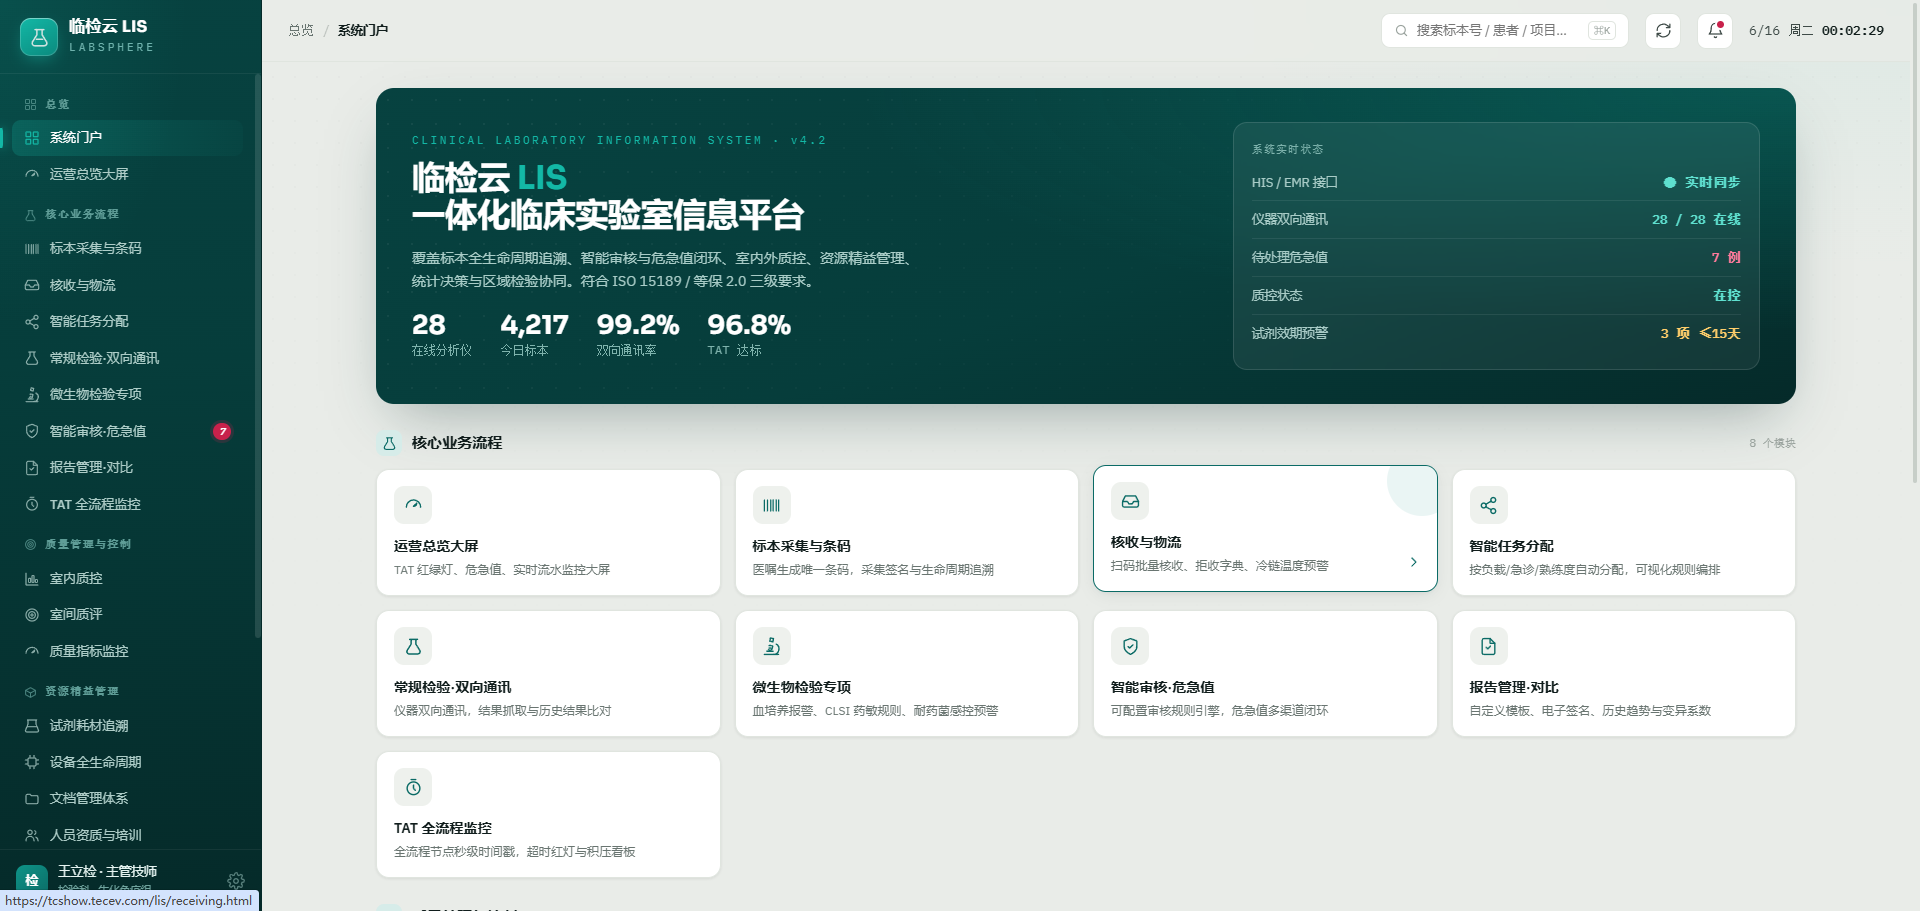Click the shield icon on 智能审核·危急值 card
Image resolution: width=1920 pixels, height=911 pixels.
click(x=1130, y=646)
